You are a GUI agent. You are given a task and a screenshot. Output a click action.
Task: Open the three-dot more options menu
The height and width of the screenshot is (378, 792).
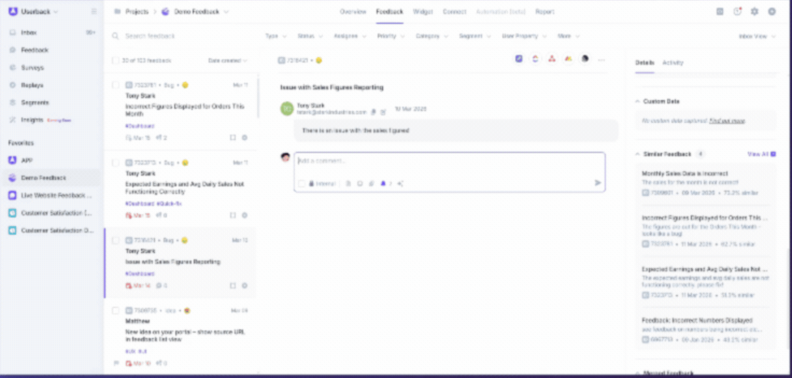601,60
